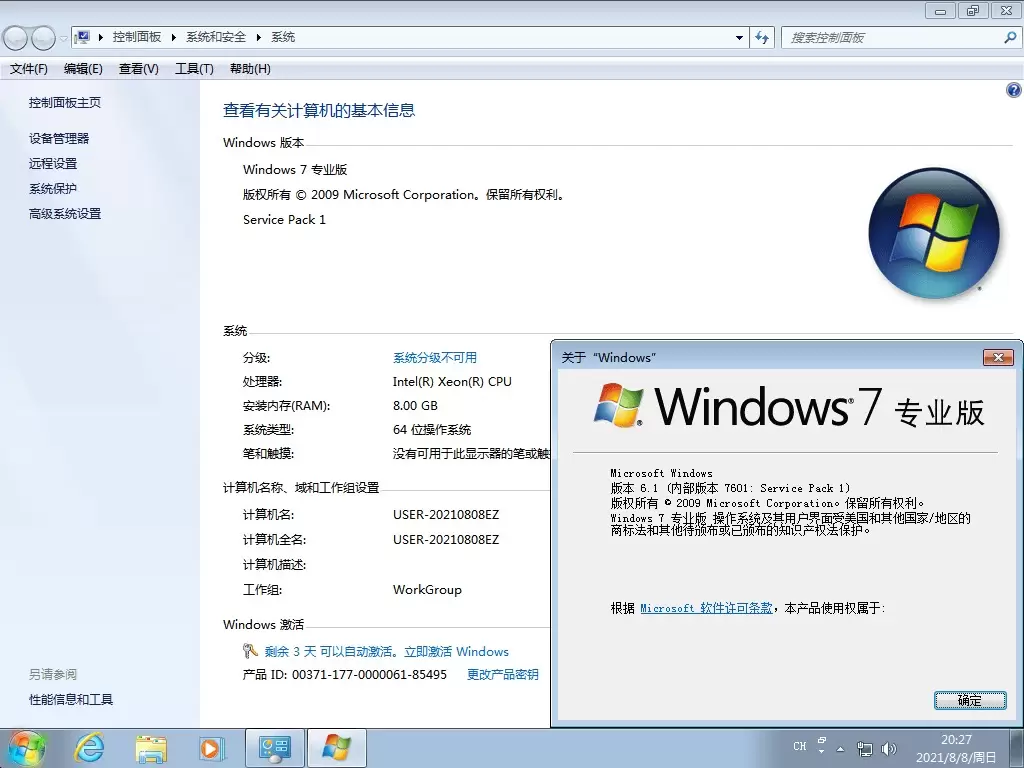
Task: Click the volume speaker tray icon
Action: (889, 749)
